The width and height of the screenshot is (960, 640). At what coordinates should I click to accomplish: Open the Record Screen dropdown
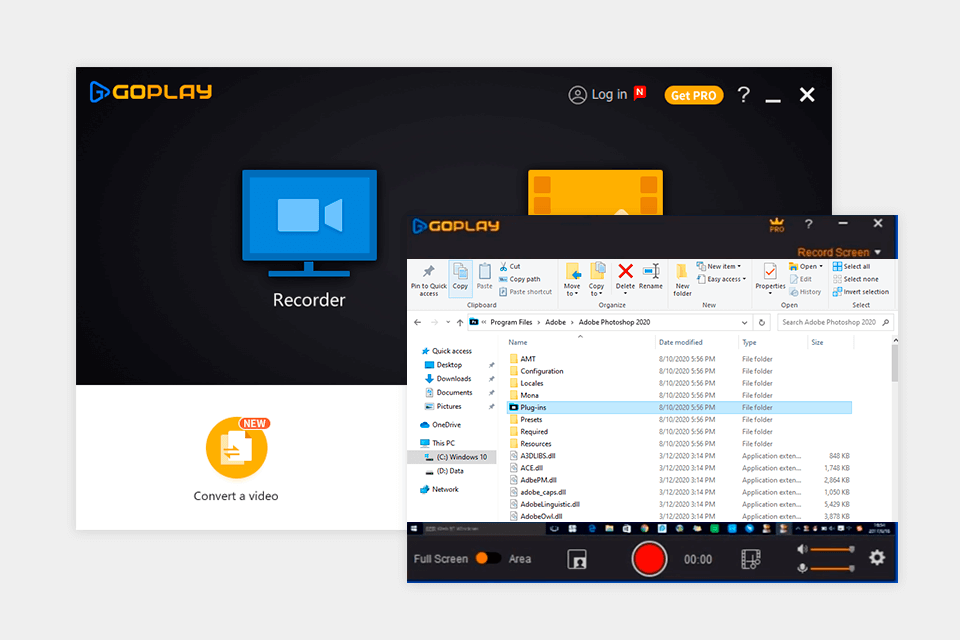(839, 252)
